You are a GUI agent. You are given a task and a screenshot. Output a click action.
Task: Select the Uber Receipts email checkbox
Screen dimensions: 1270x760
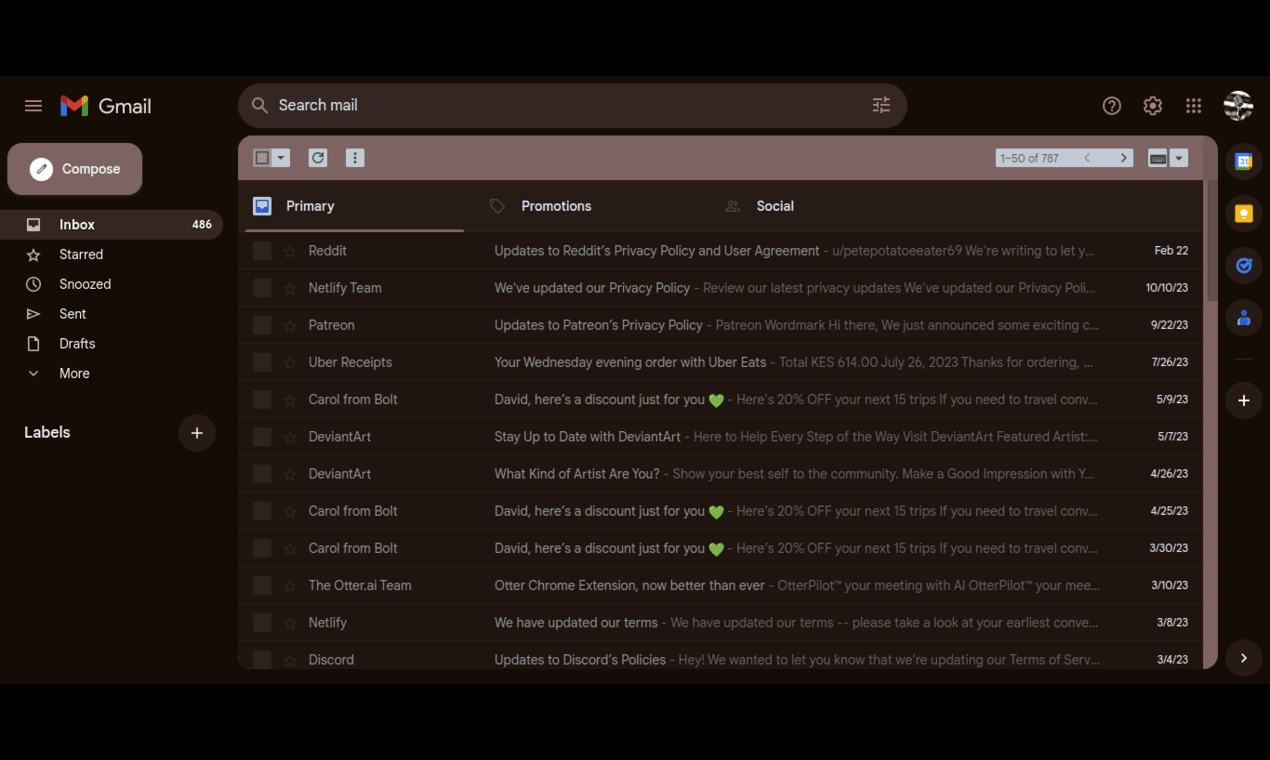(x=262, y=362)
